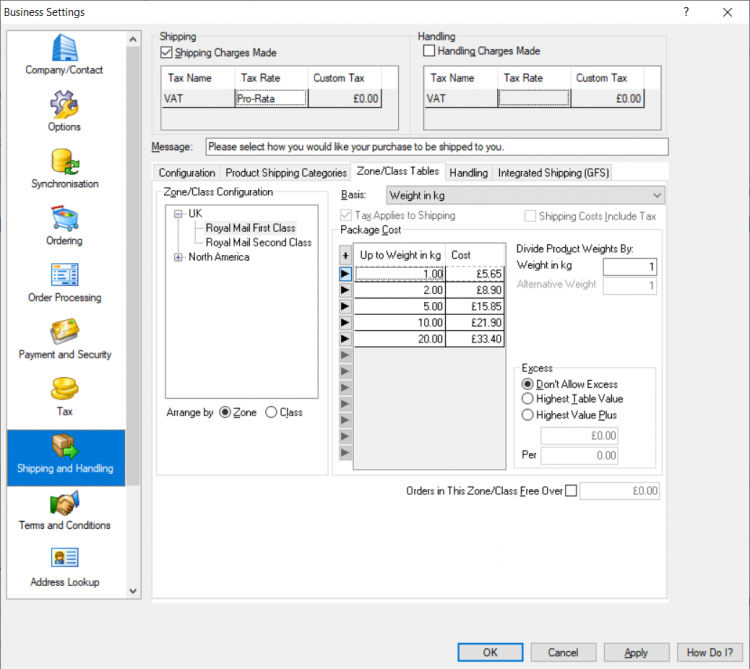Open the Synchronisation settings icon
The width and height of the screenshot is (750, 669).
pyautogui.click(x=65, y=161)
